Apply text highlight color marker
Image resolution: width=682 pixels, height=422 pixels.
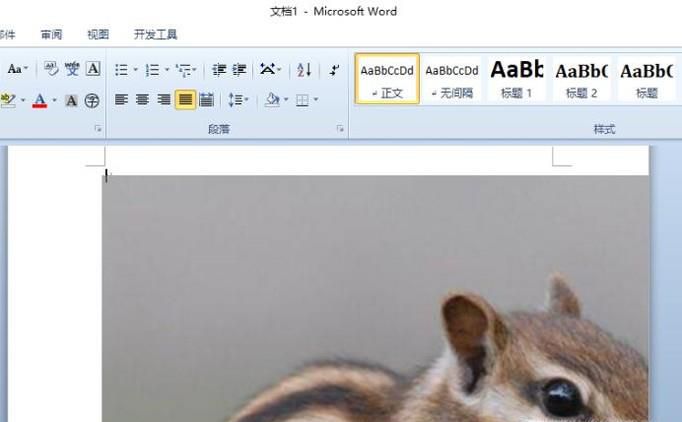click(8, 100)
